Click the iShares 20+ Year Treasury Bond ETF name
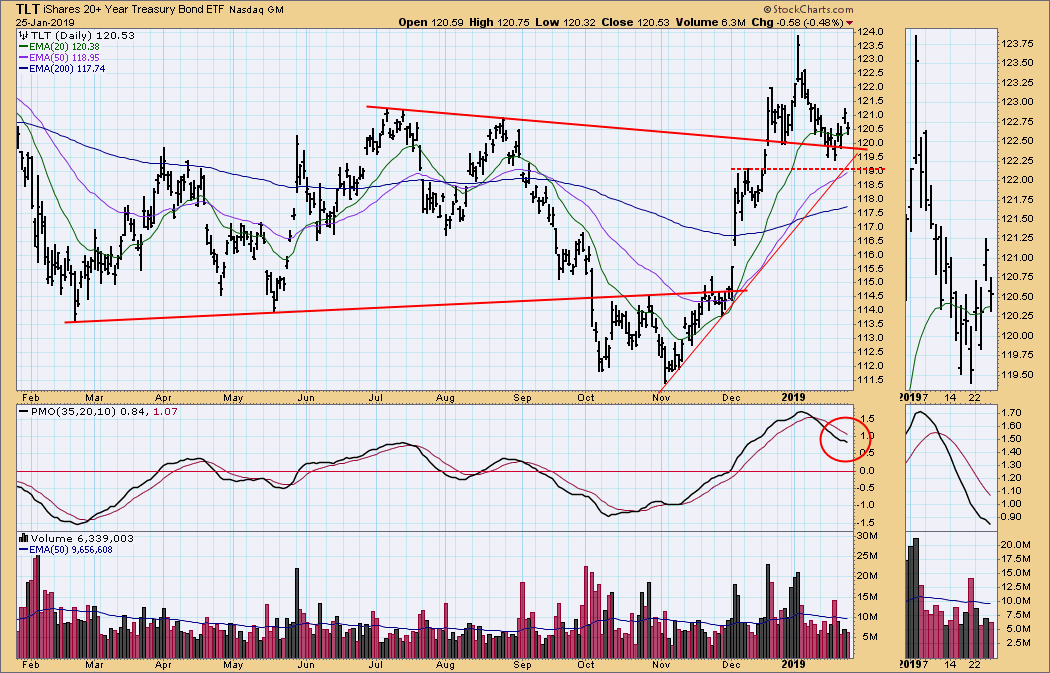 133,9
